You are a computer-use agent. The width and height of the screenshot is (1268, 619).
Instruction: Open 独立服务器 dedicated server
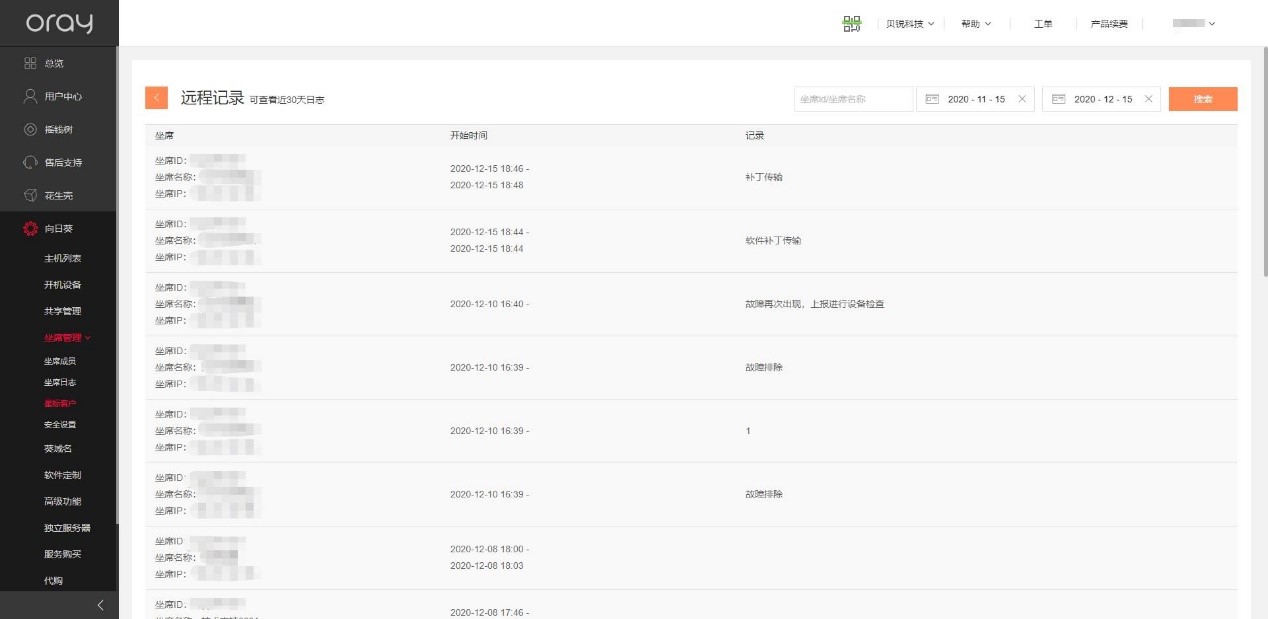click(67, 528)
